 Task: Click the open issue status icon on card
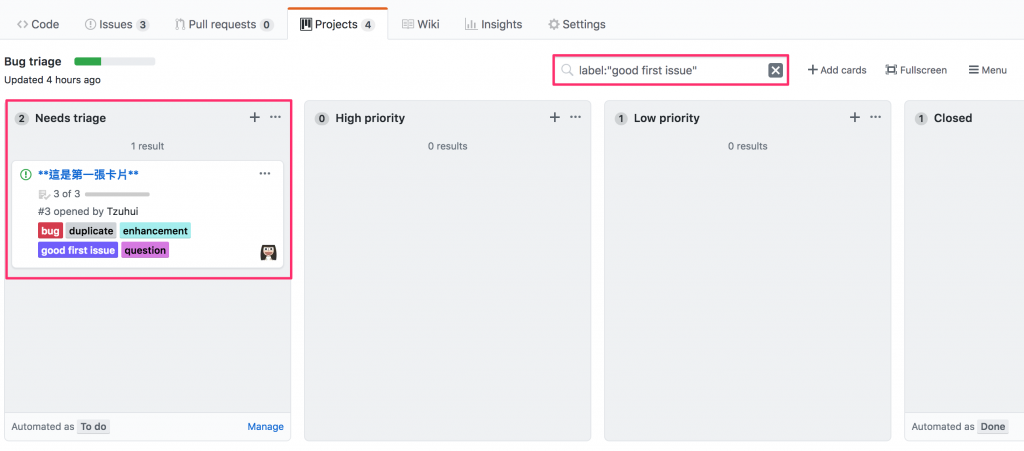pos(26,174)
